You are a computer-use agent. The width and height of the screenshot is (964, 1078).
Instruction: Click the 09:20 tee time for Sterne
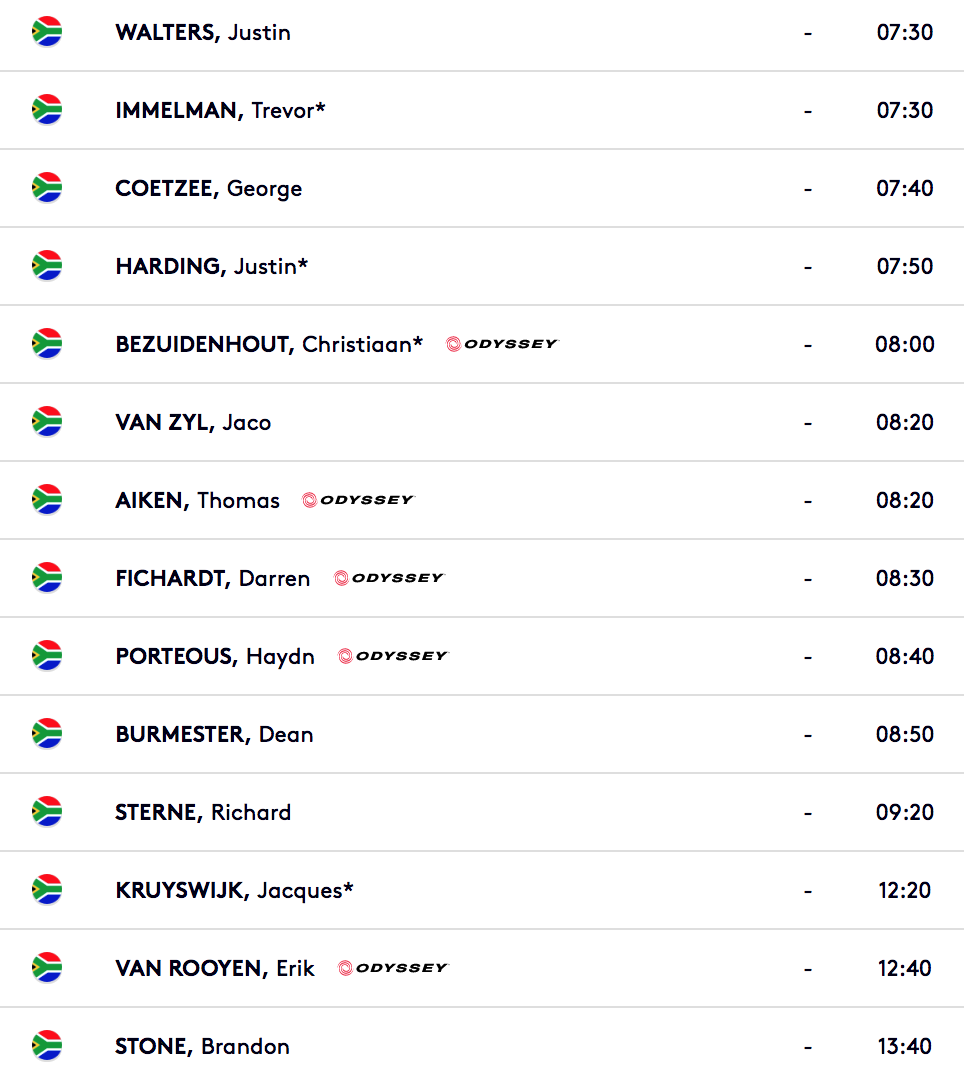coord(905,812)
